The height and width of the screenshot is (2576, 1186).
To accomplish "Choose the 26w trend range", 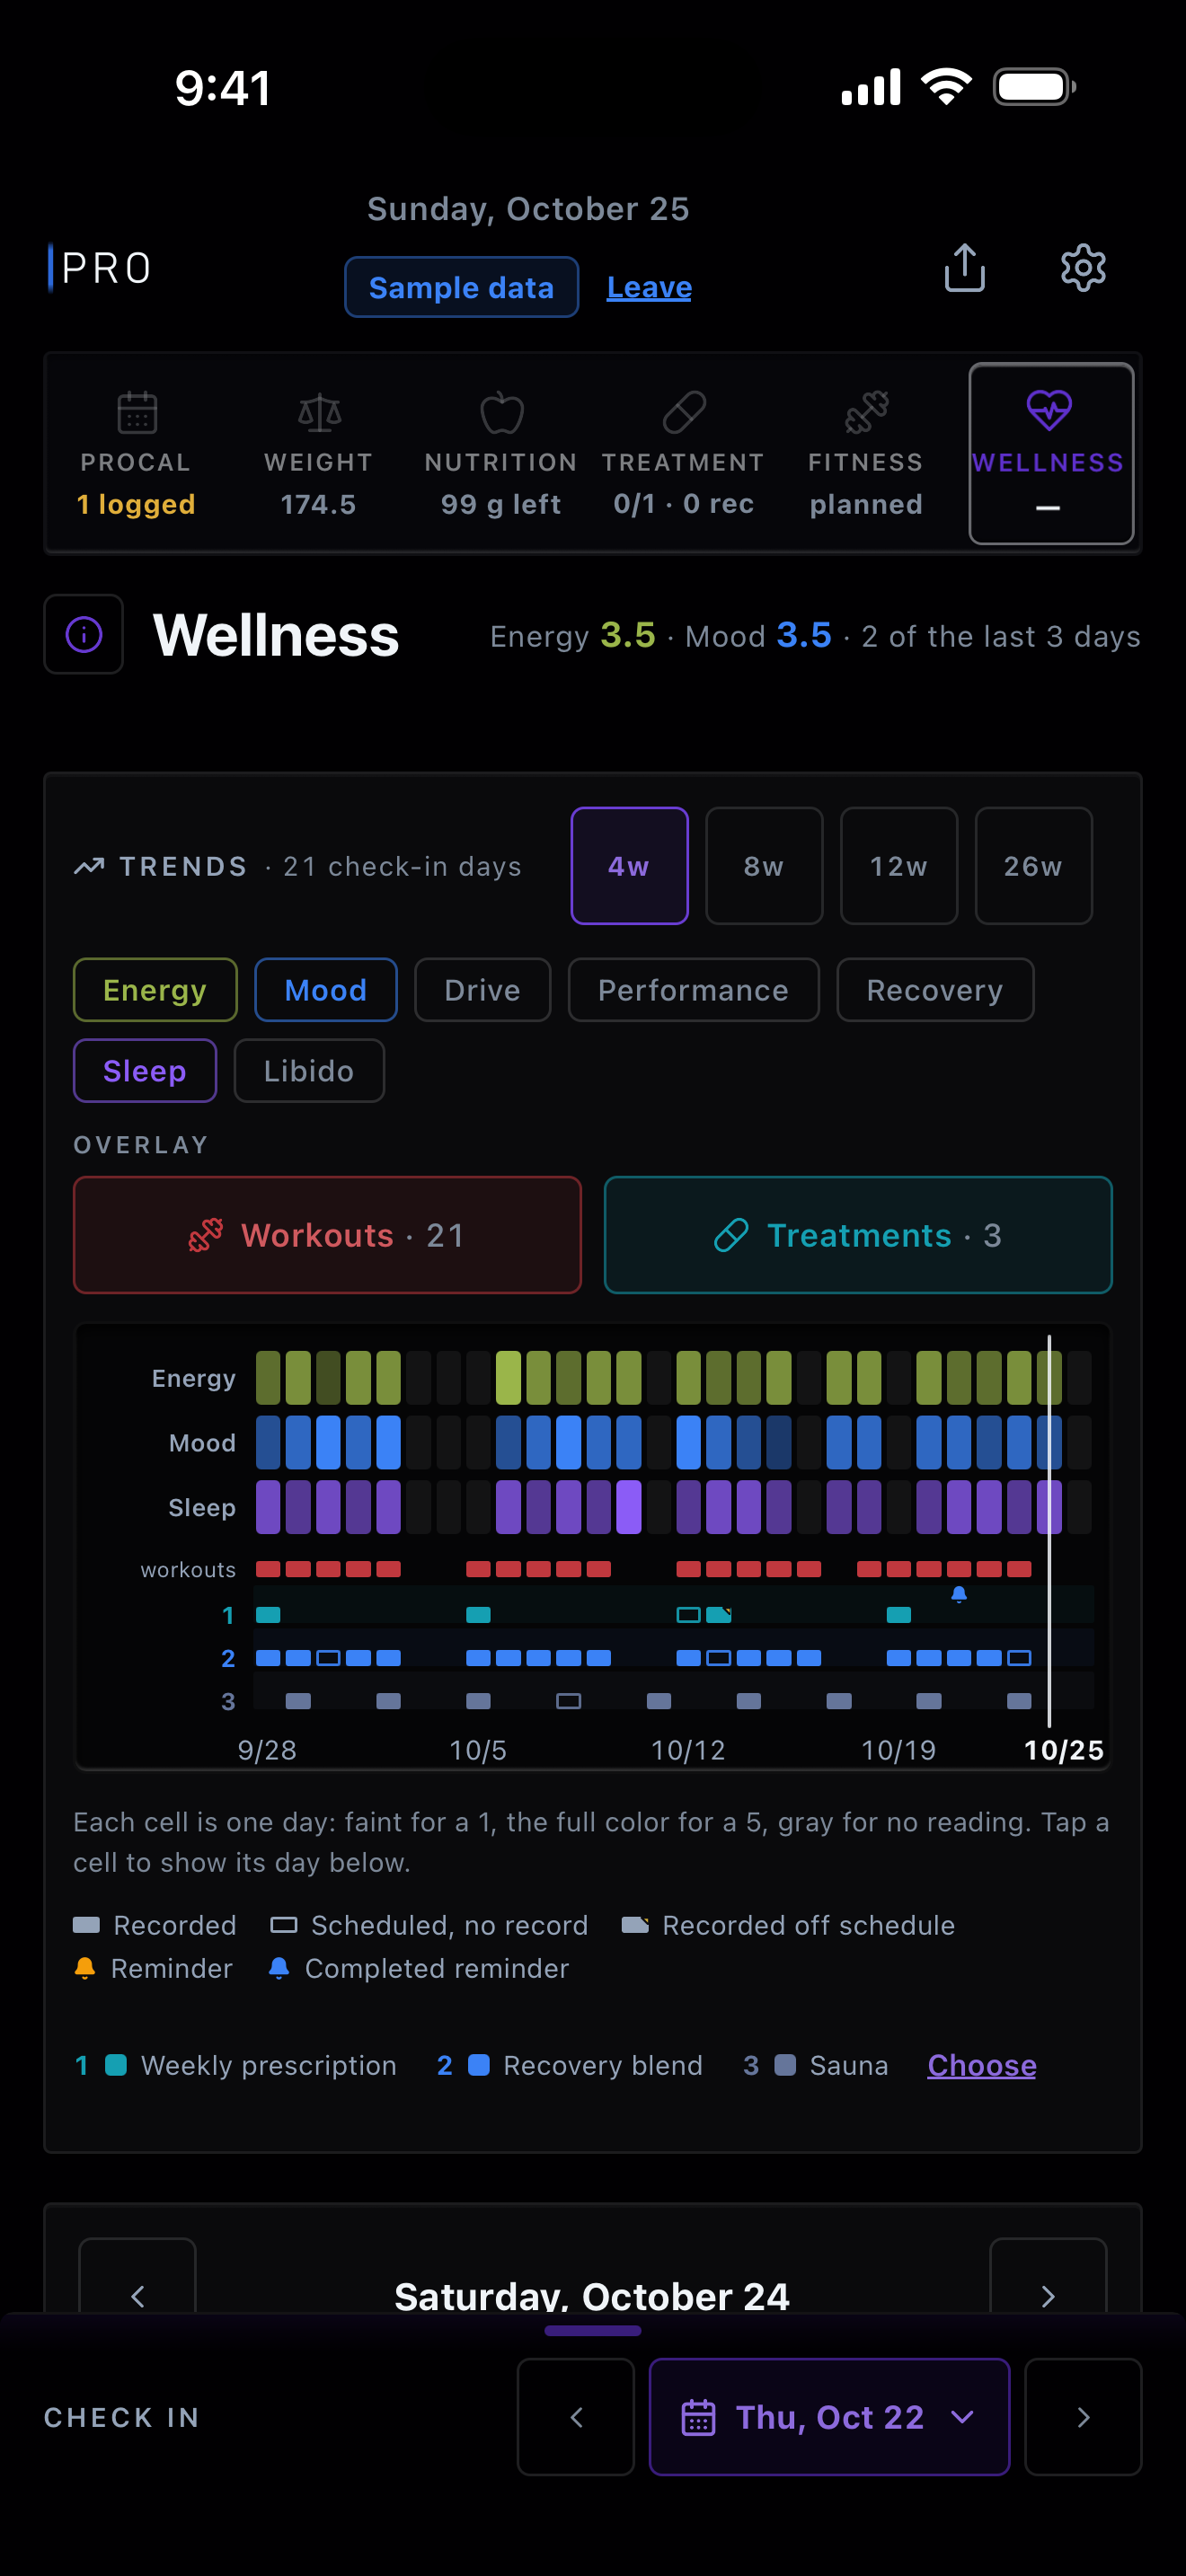I will [x=1033, y=866].
